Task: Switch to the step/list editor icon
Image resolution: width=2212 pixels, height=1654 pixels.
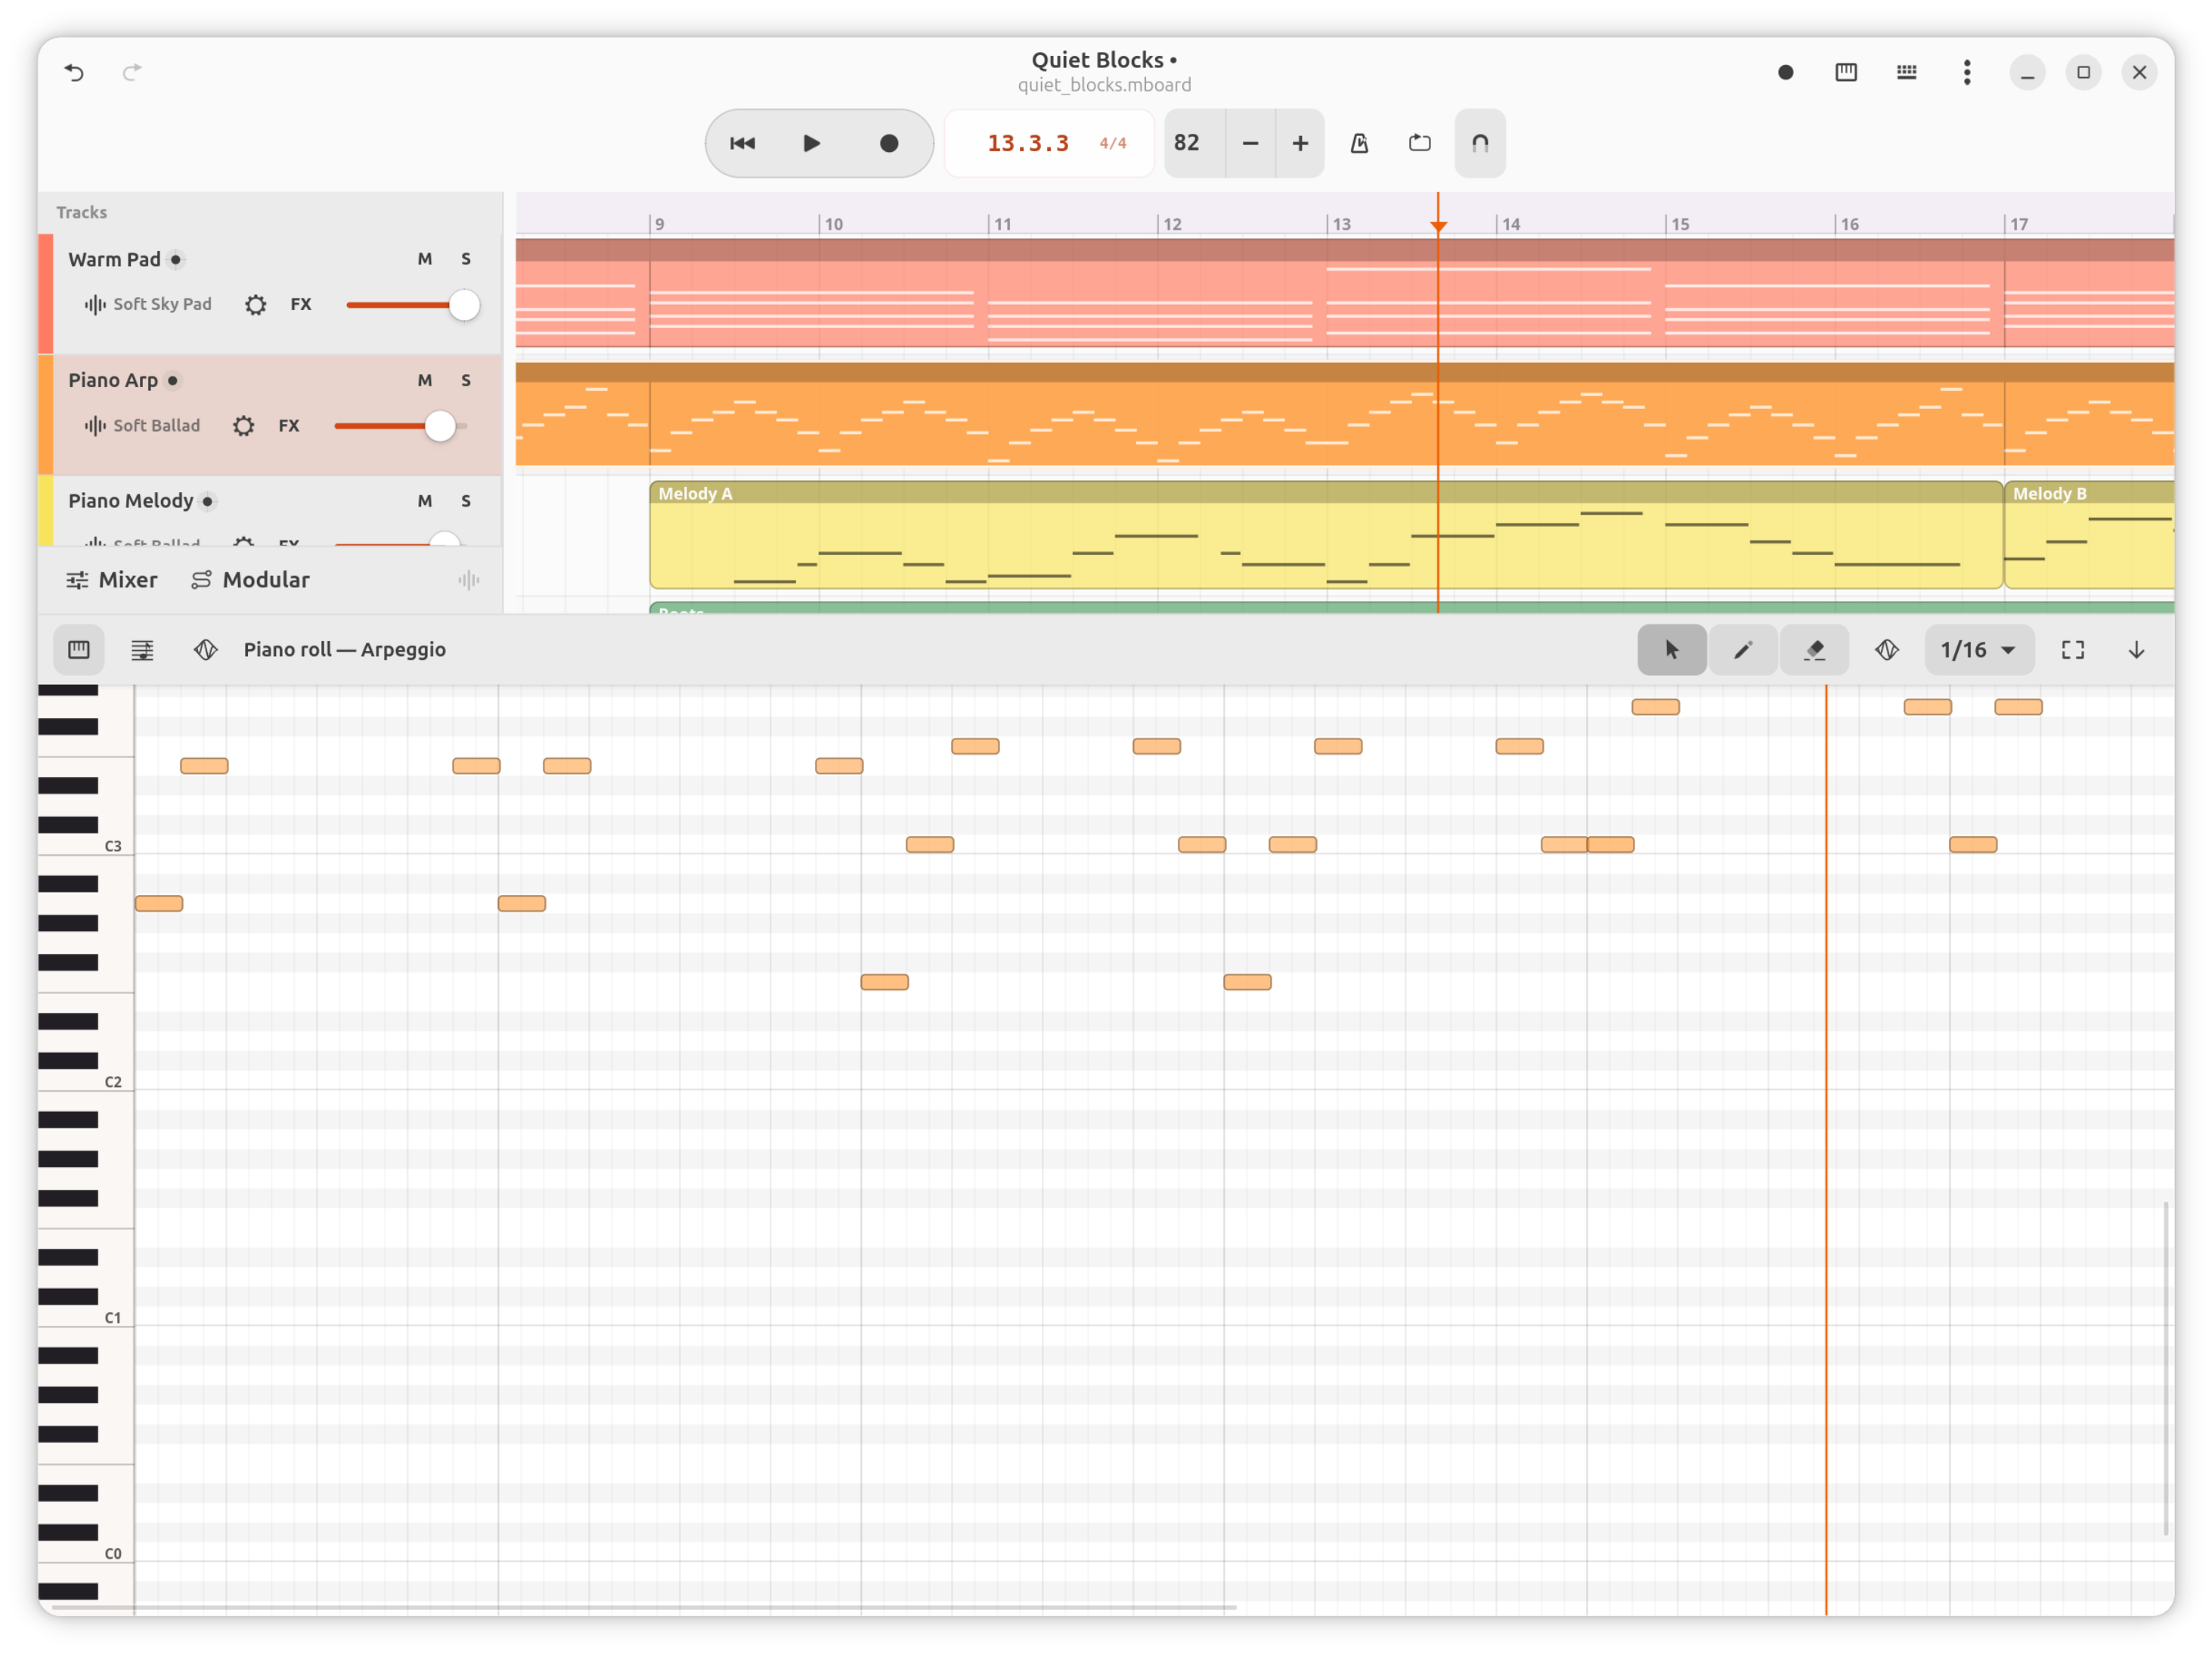Action: [142, 650]
